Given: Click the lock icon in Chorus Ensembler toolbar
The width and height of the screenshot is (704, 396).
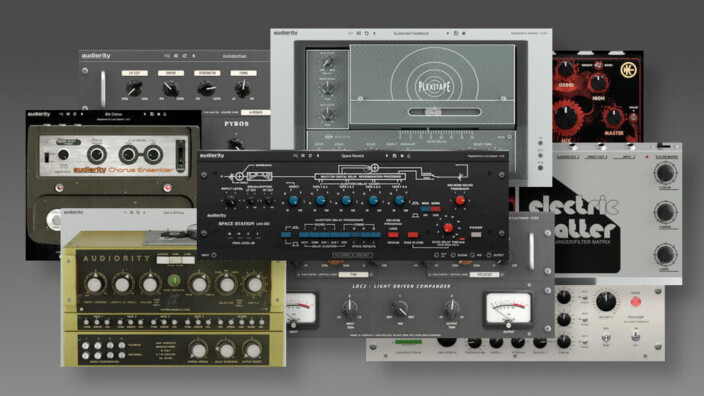Looking at the screenshot, I should [x=165, y=114].
